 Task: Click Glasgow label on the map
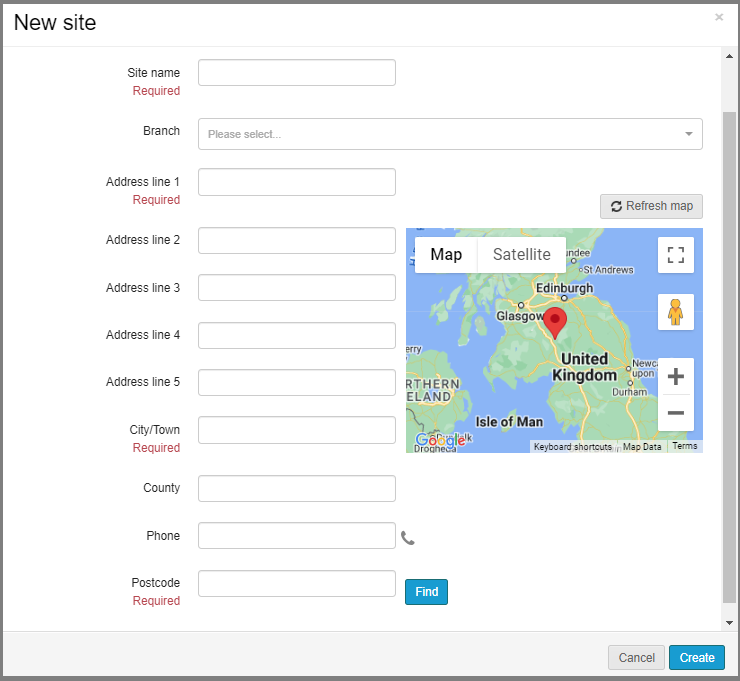[x=520, y=316]
